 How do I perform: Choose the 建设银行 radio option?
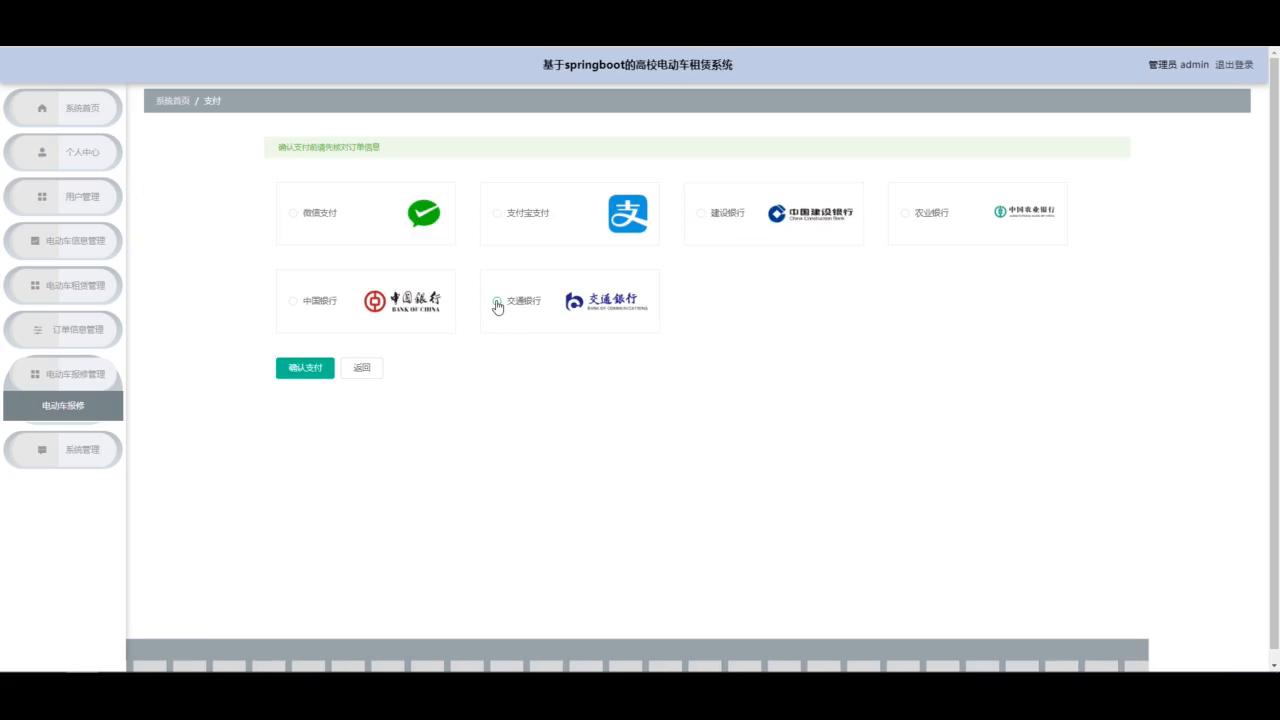701,213
